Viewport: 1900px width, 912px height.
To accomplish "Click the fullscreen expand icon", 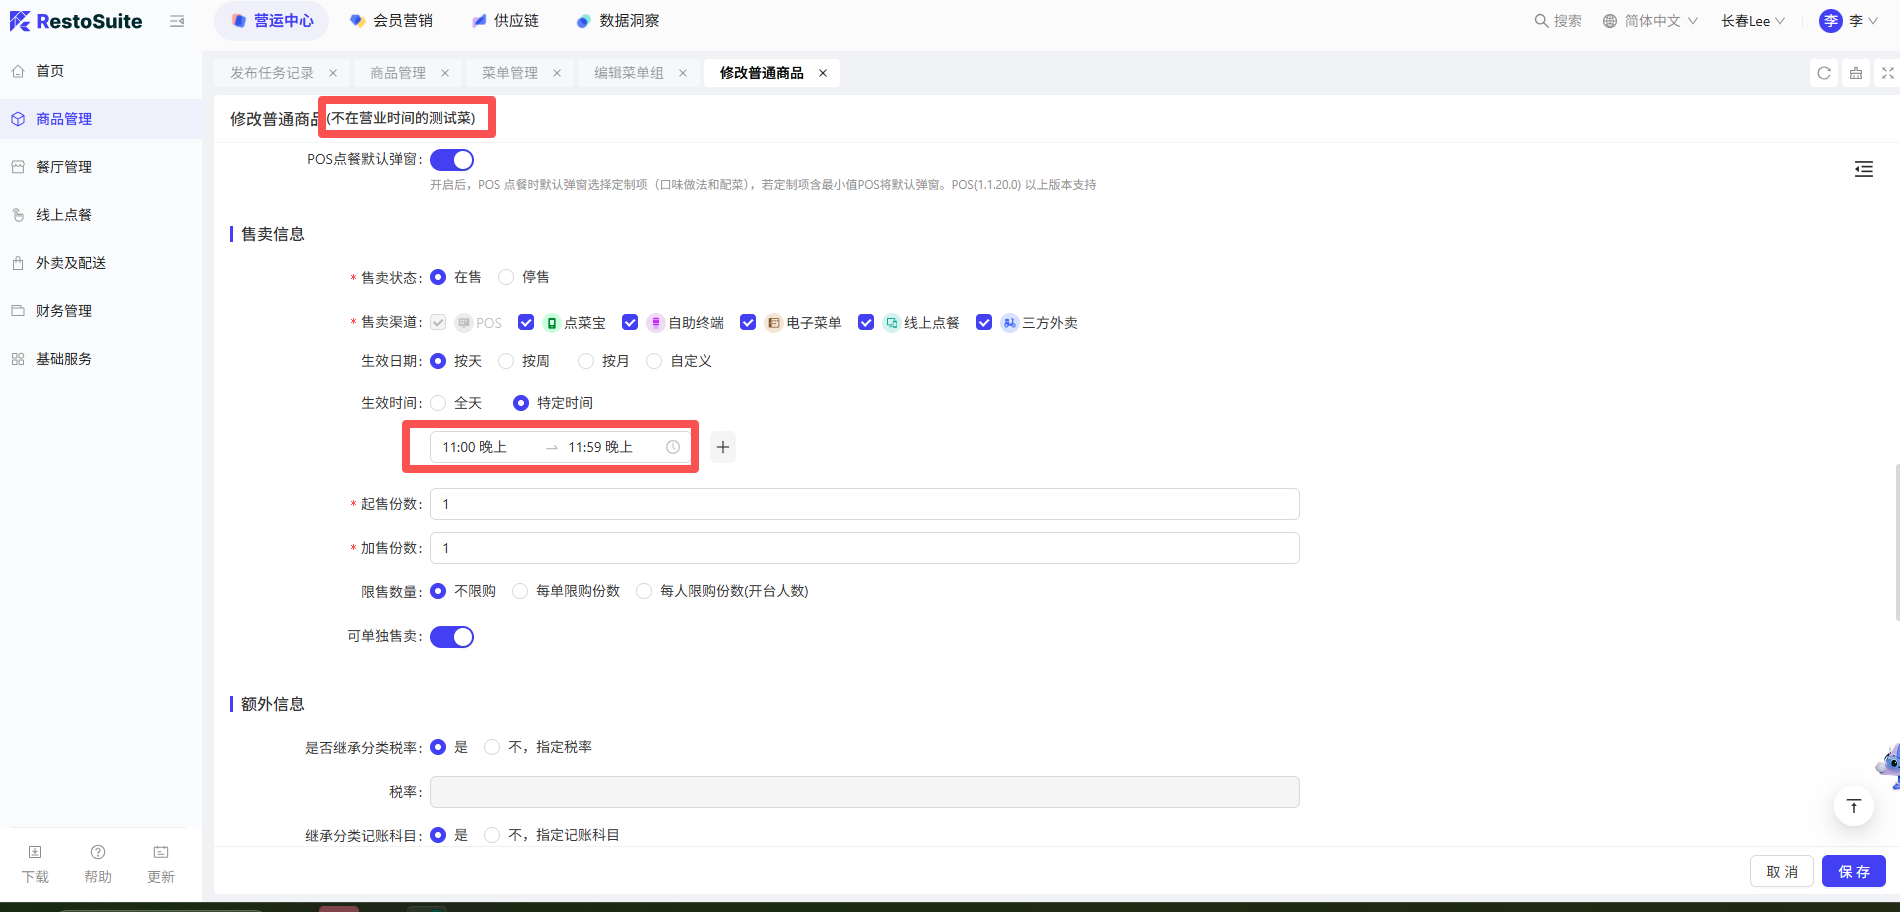I will click(1887, 73).
